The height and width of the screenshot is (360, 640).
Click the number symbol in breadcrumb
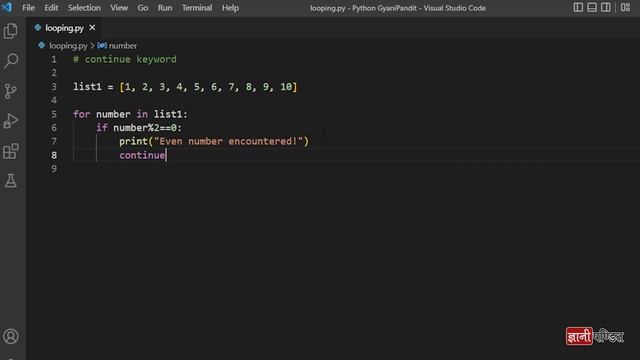click(123, 46)
